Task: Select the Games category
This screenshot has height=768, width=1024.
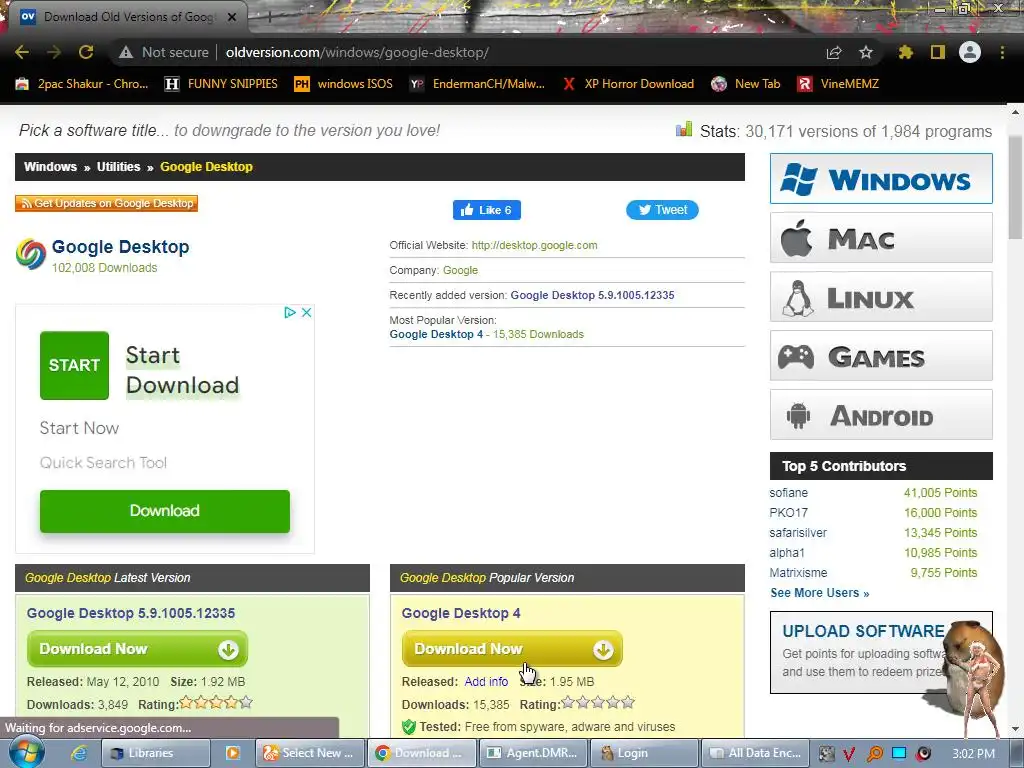Action: 881,356
